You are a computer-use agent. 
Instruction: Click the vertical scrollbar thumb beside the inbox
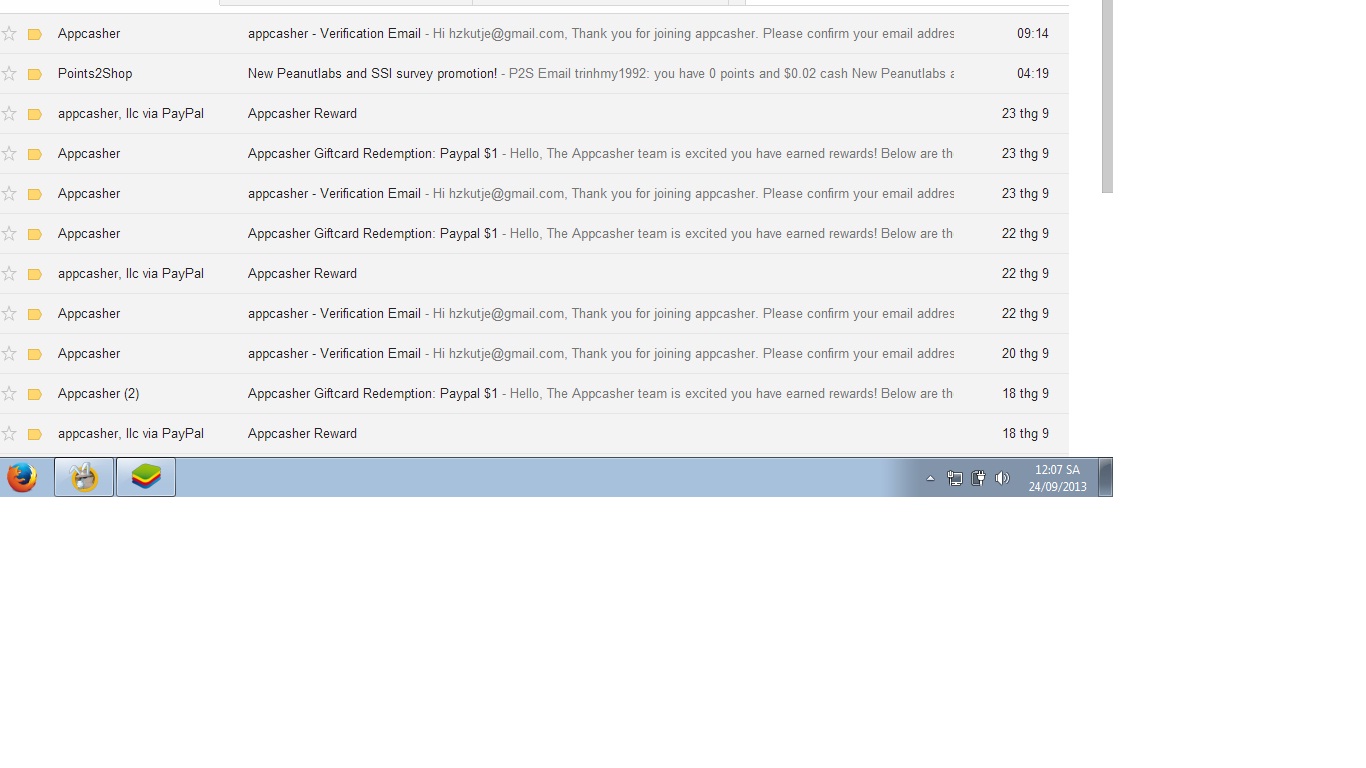tap(1107, 96)
